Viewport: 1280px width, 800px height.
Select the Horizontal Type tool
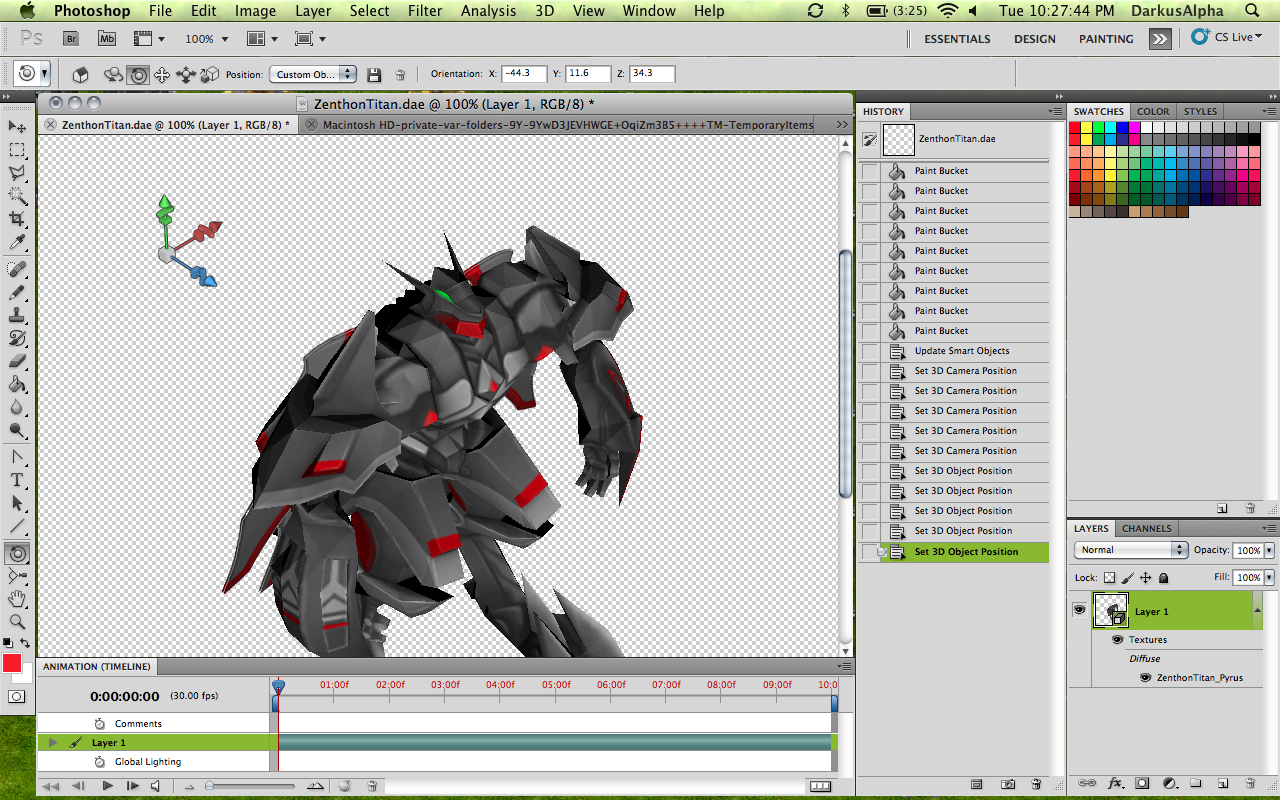pyautogui.click(x=17, y=480)
